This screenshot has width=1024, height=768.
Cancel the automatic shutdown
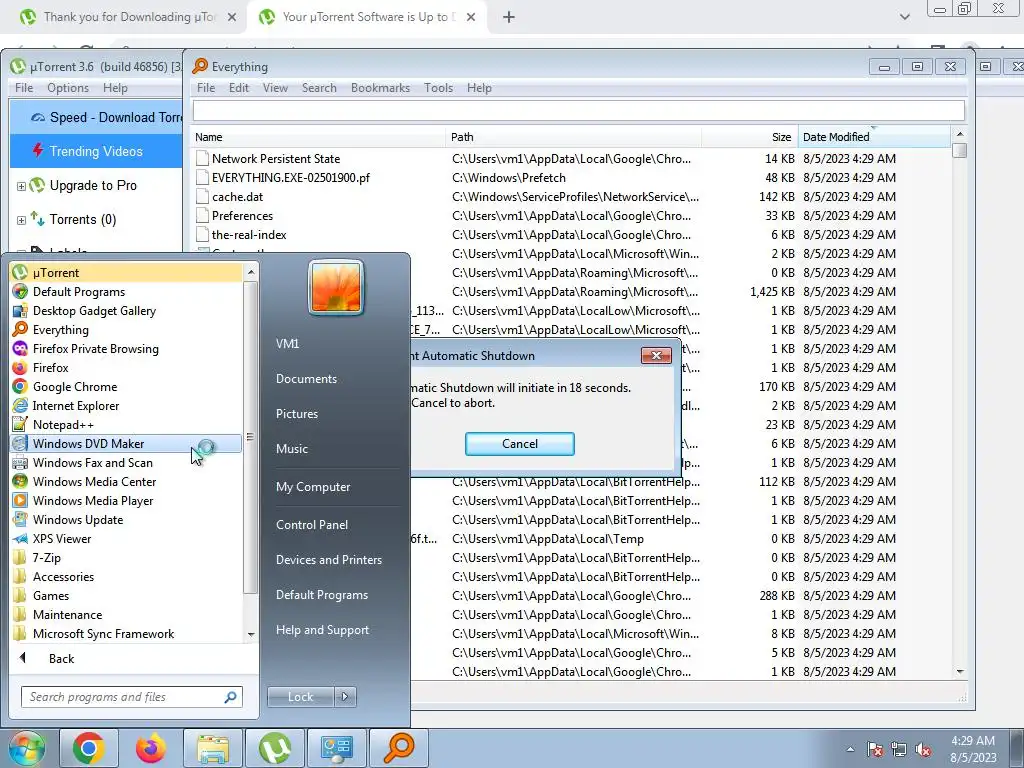click(520, 443)
